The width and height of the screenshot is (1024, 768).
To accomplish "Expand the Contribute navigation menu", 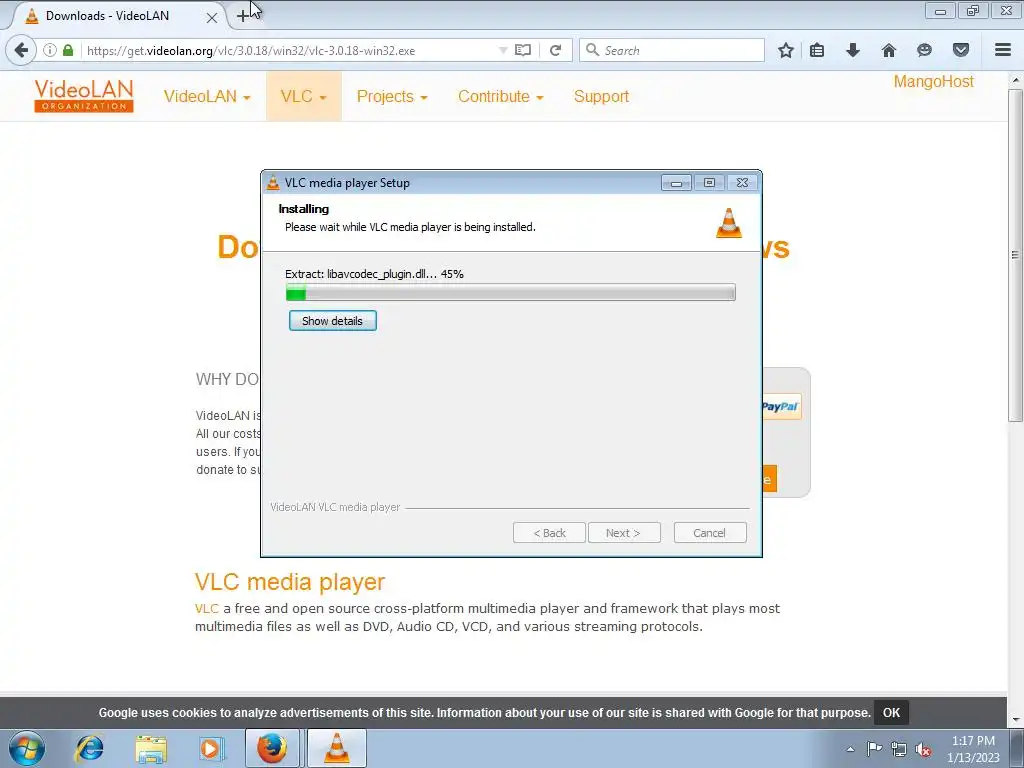I will tap(501, 97).
